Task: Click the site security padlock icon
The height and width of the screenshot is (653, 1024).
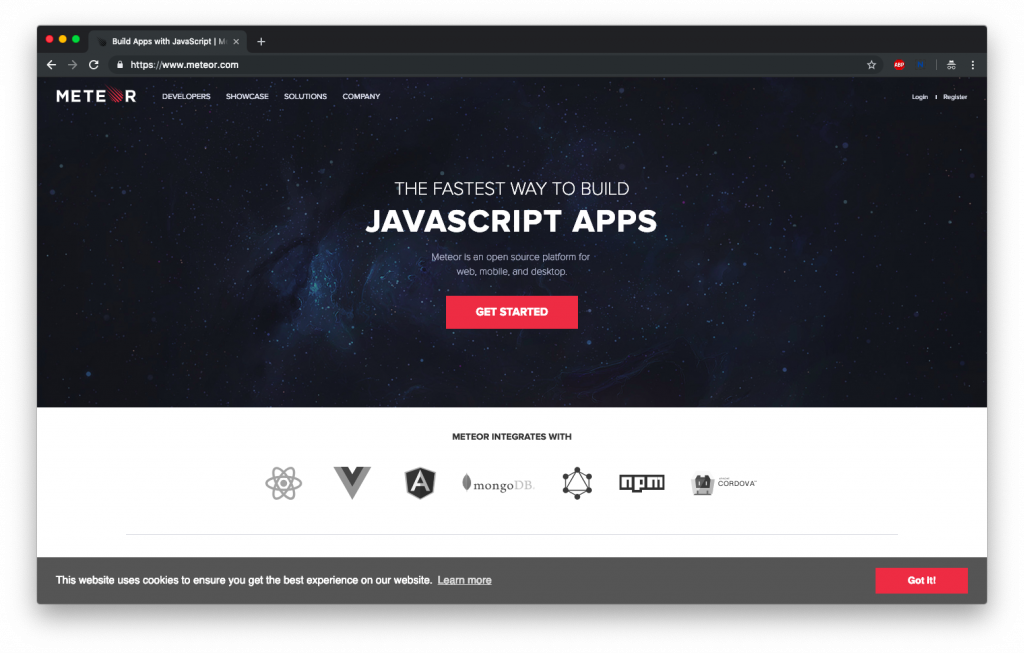Action: (x=119, y=64)
